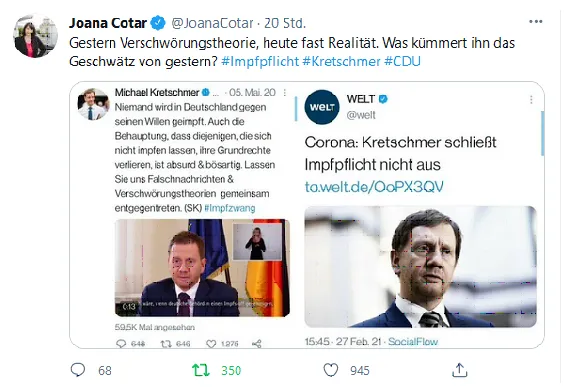Click the #Impfpflicht hashtag
Viewport: 581px width, 387px height.
coord(260,61)
